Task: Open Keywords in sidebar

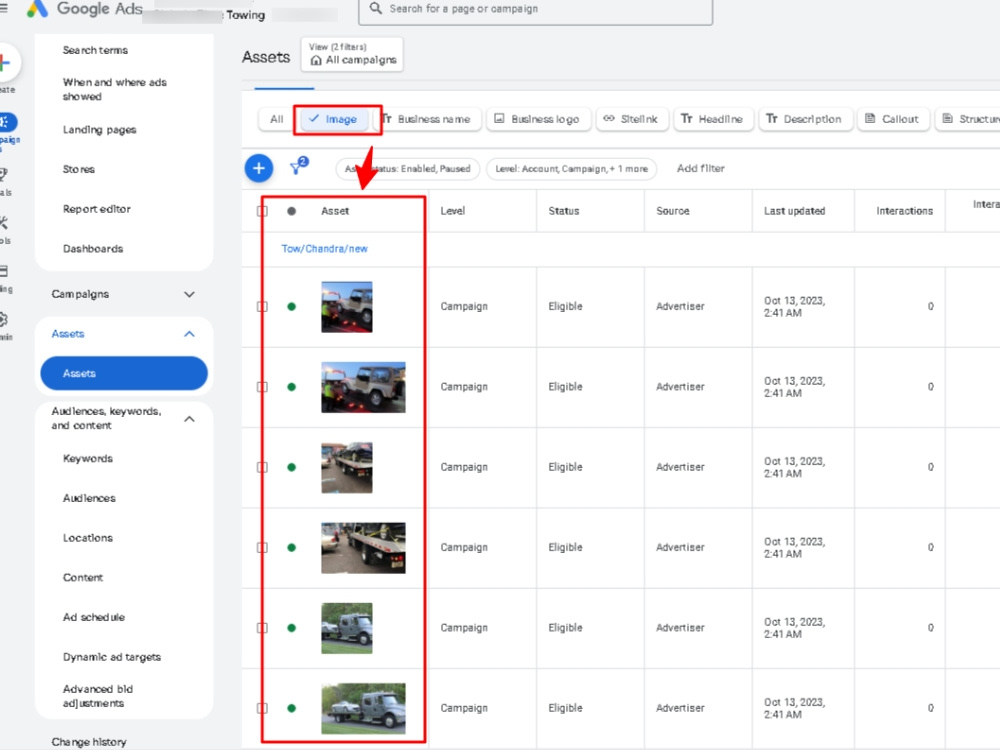Action: [88, 459]
